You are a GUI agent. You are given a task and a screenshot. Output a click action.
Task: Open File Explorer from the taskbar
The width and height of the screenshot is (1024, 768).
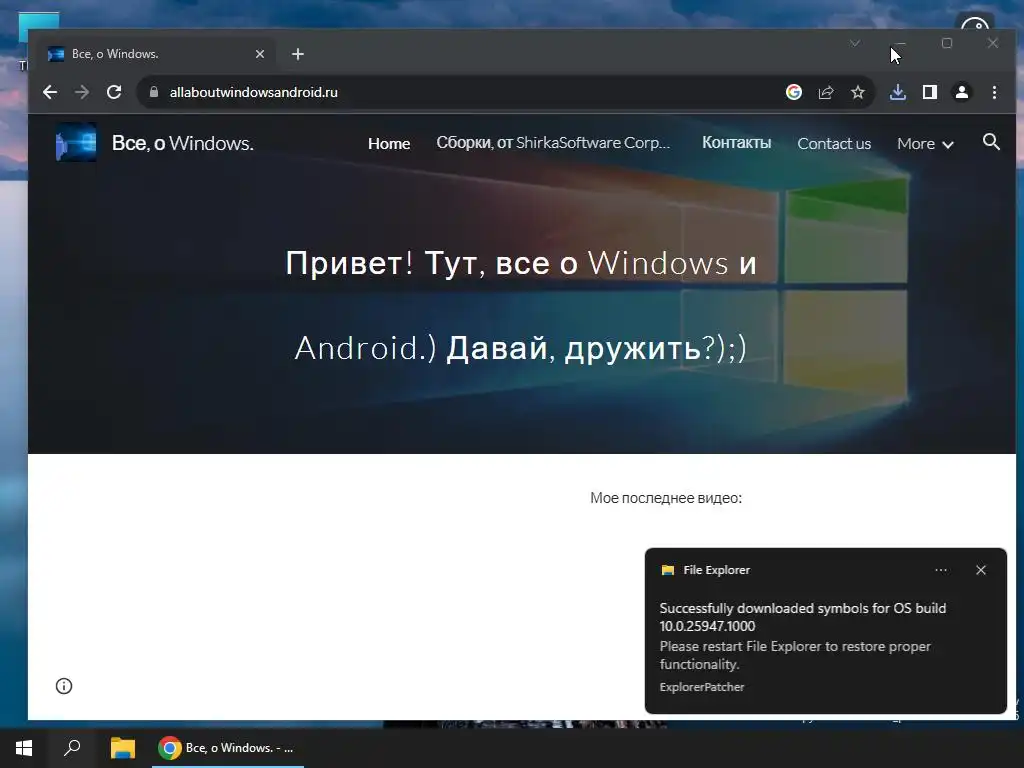click(x=123, y=748)
